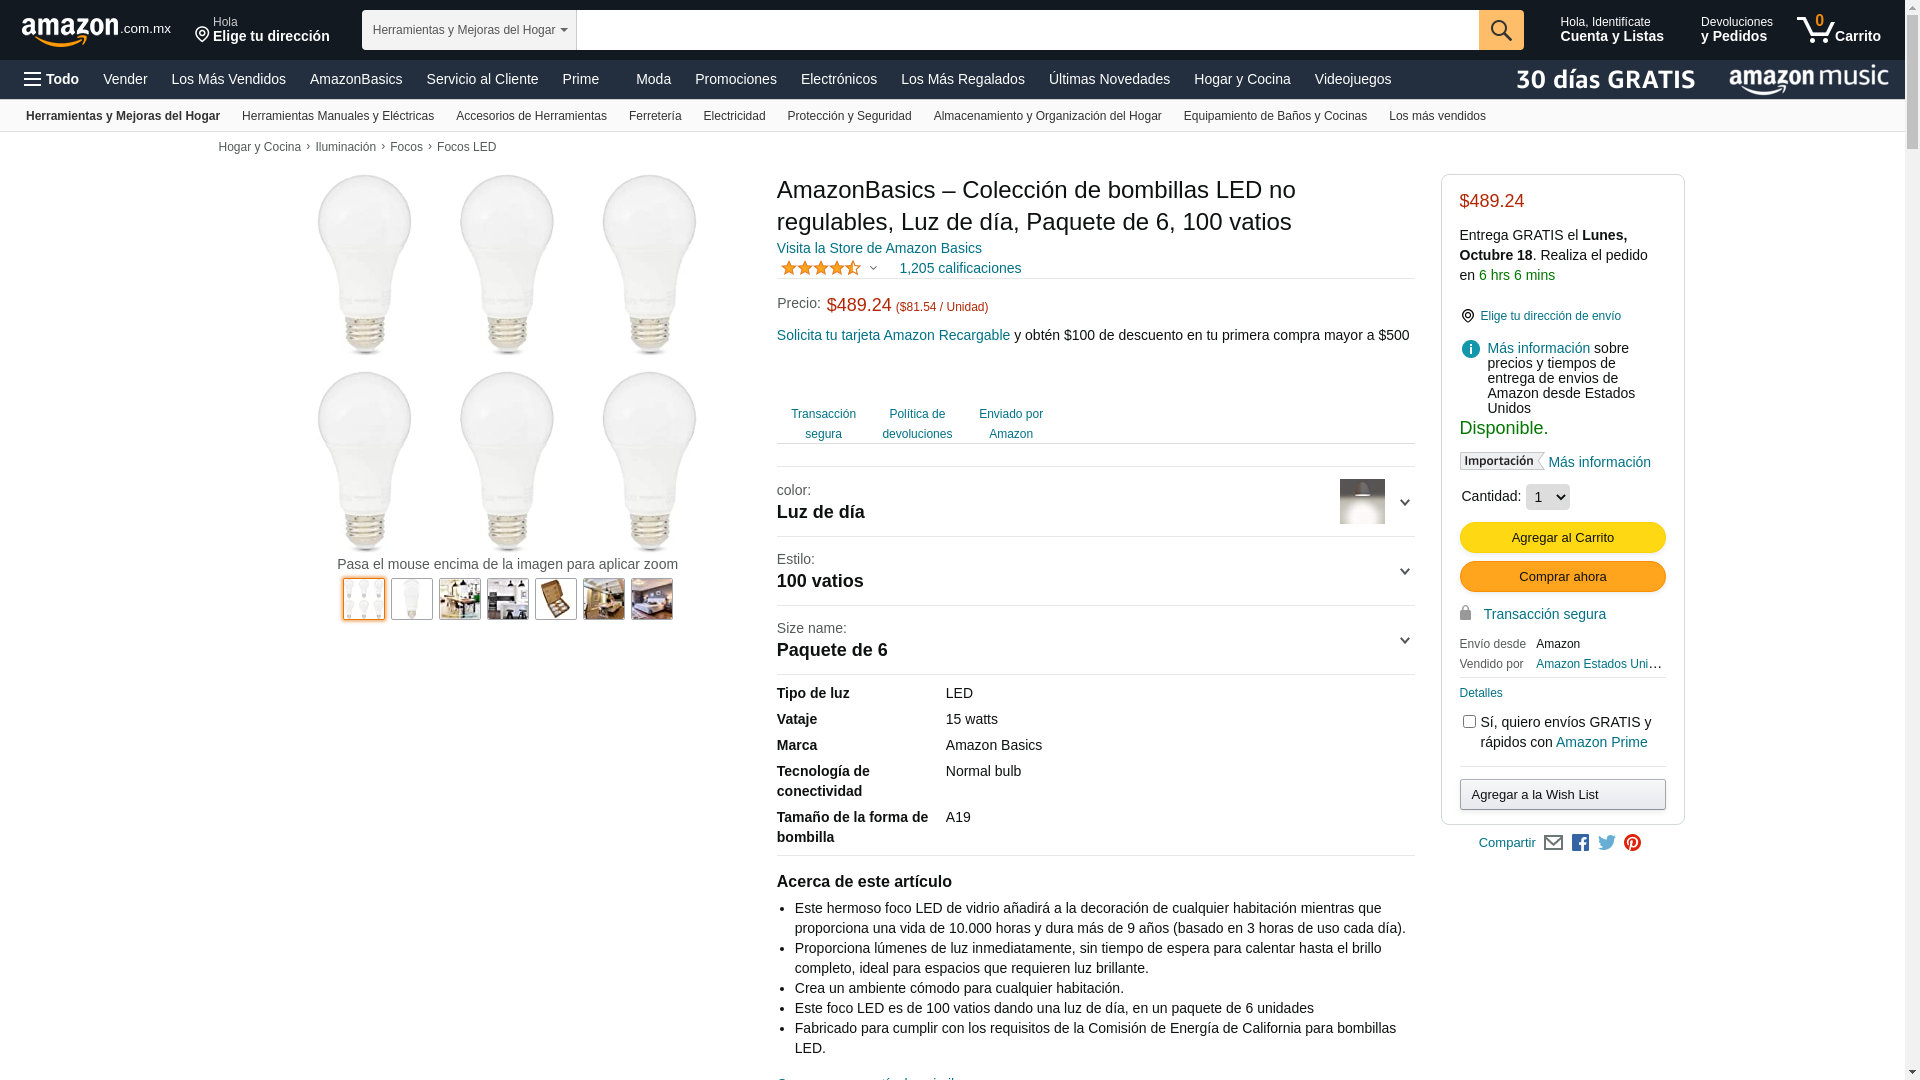Enable the free Amazon Prime shipping checkbox
The image size is (1920, 1080).
point(1469,722)
